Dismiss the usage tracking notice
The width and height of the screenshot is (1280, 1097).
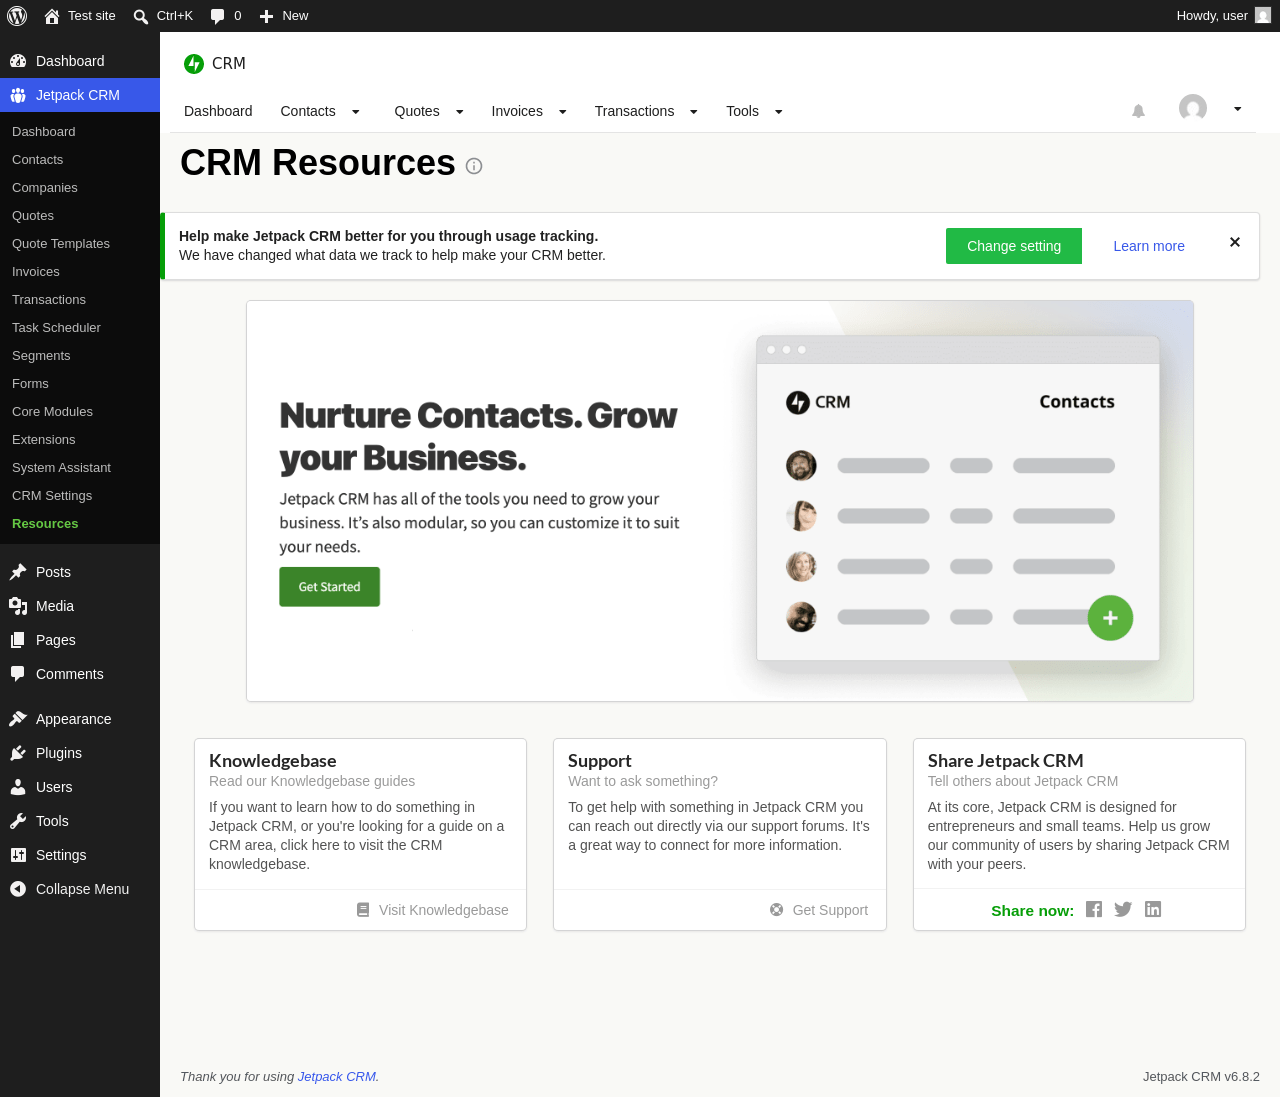tap(1235, 242)
